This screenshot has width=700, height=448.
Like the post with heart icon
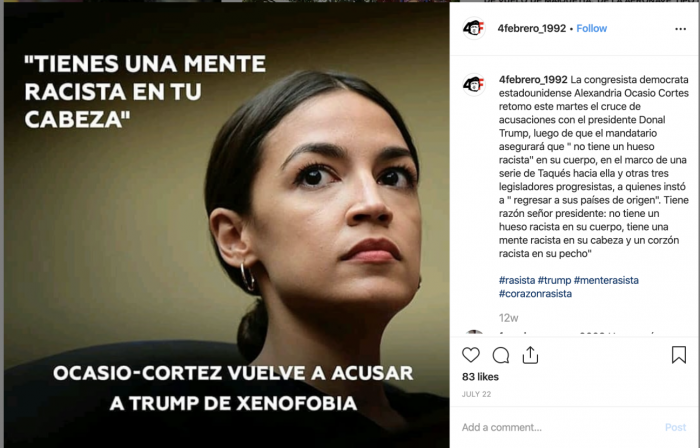click(471, 355)
